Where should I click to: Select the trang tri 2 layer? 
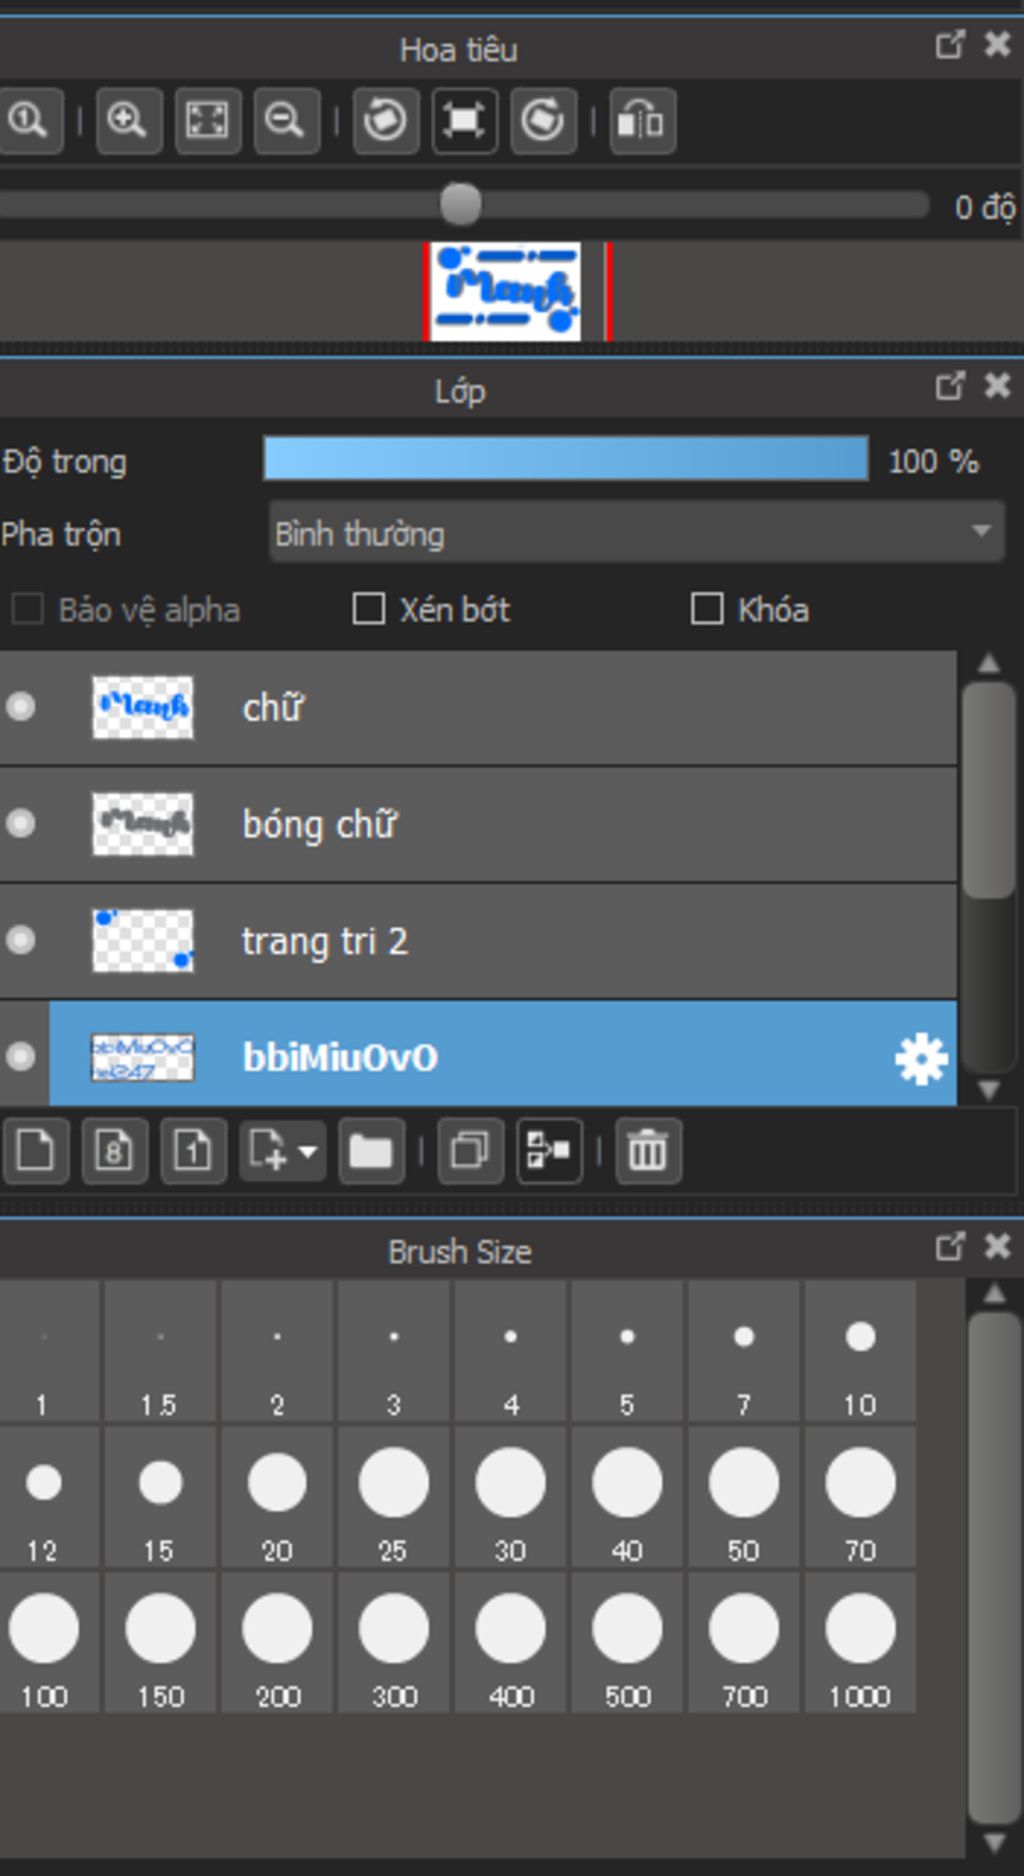478,941
